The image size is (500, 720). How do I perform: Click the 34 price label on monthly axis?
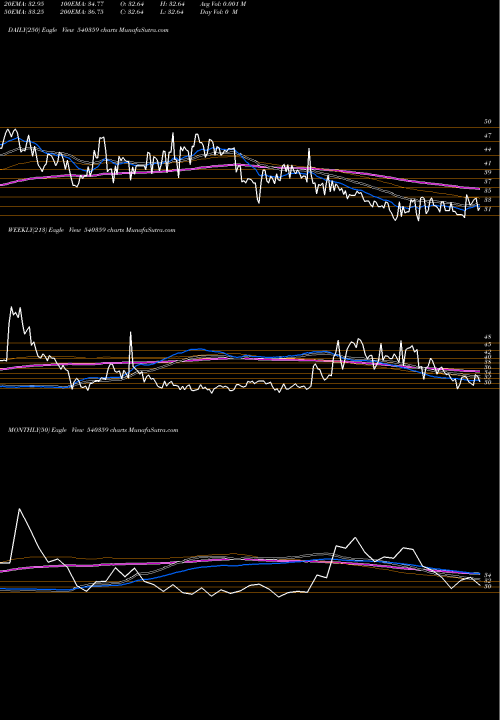pos(488,575)
